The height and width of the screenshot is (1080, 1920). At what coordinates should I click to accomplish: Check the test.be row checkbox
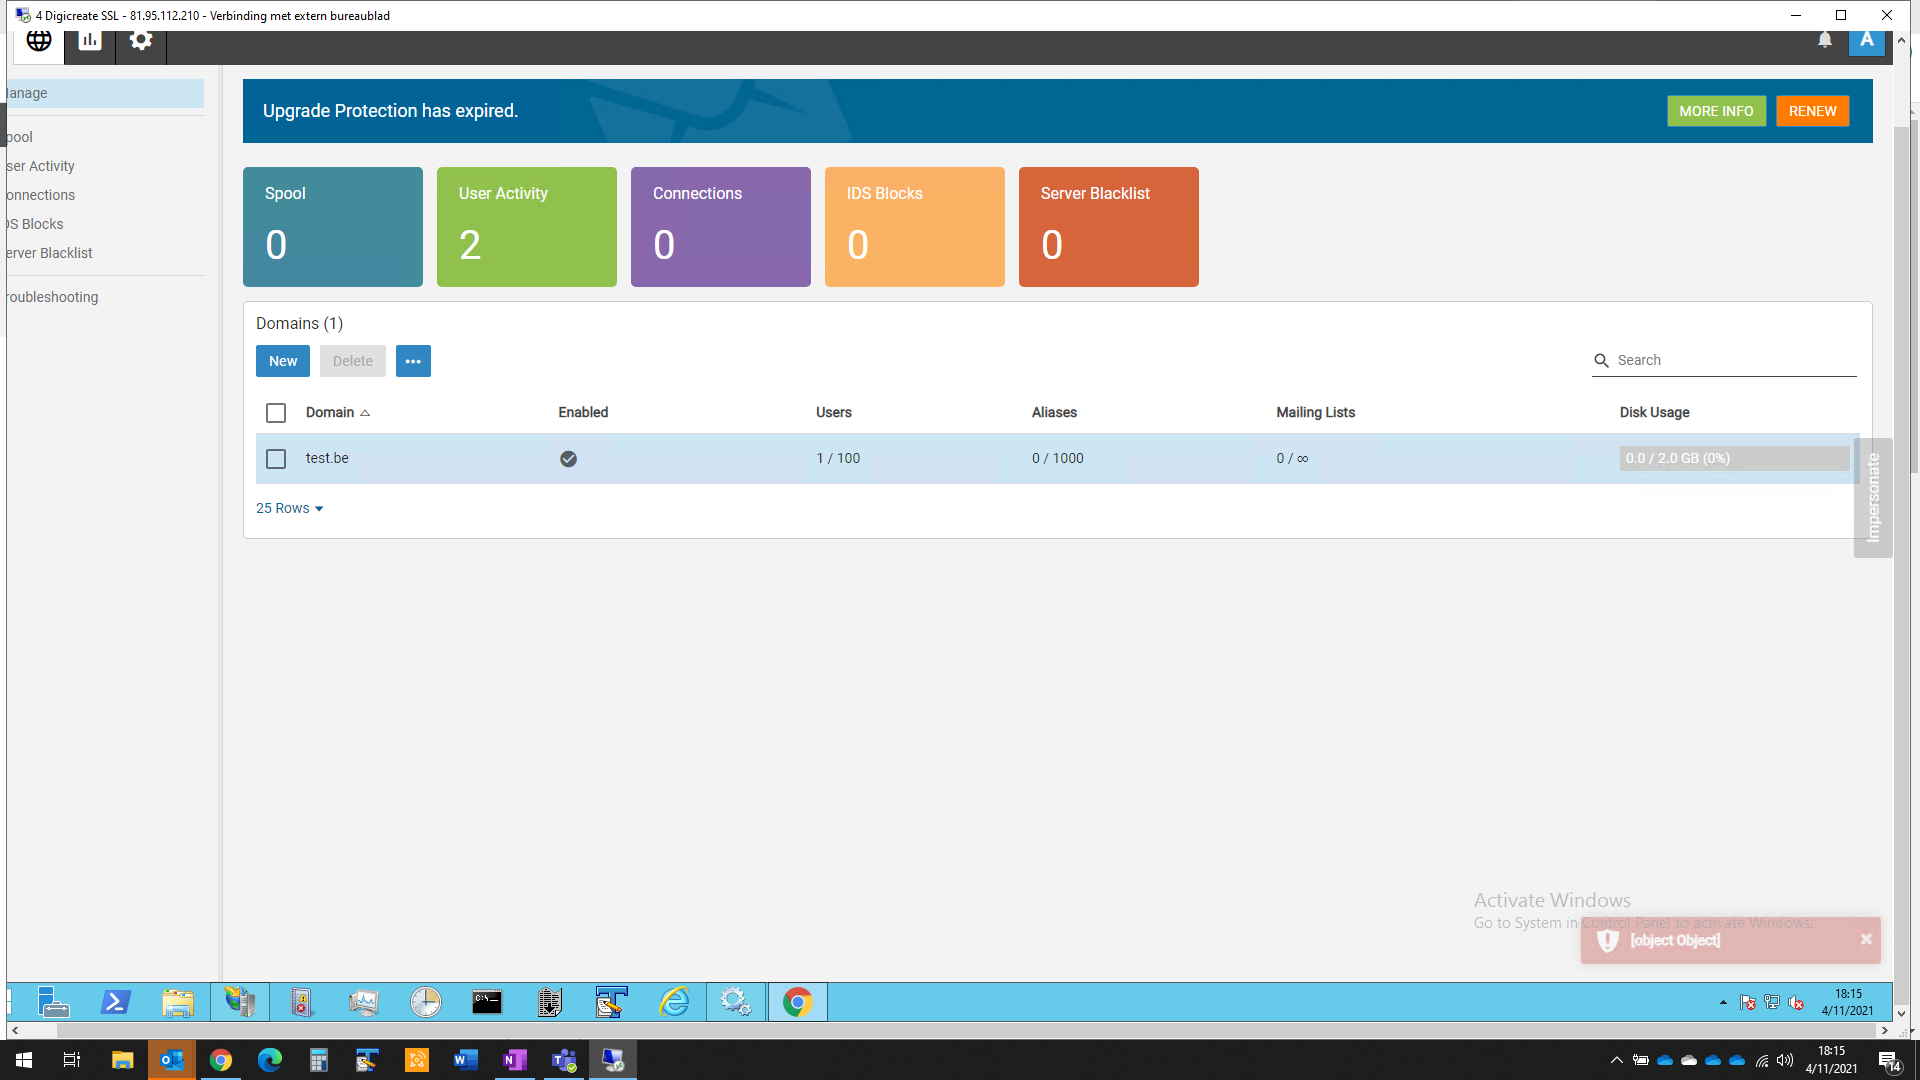pyautogui.click(x=276, y=459)
